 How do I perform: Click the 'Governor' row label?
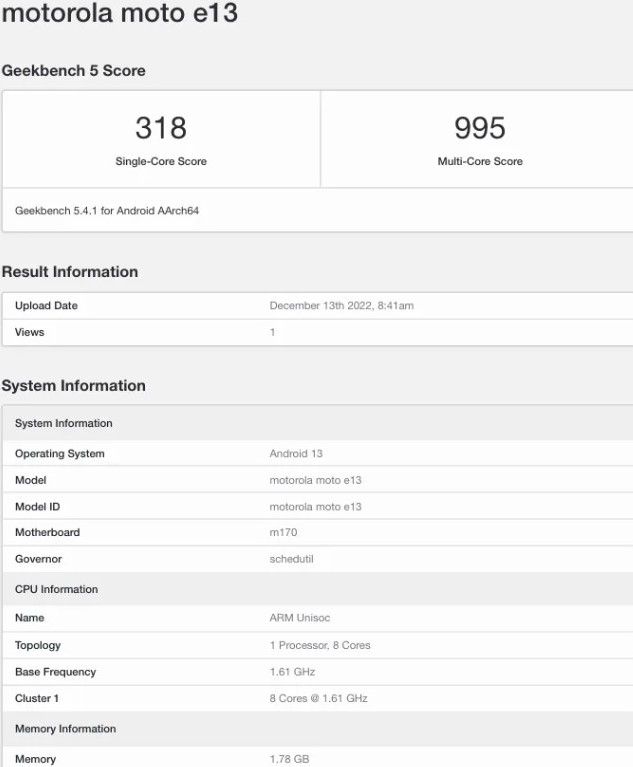38,559
